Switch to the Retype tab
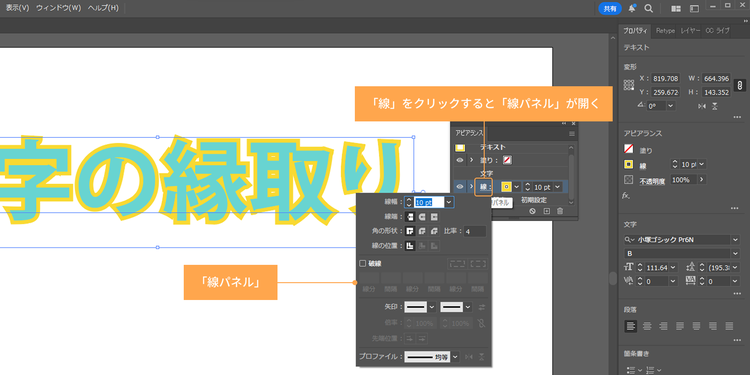 pyautogui.click(x=665, y=31)
